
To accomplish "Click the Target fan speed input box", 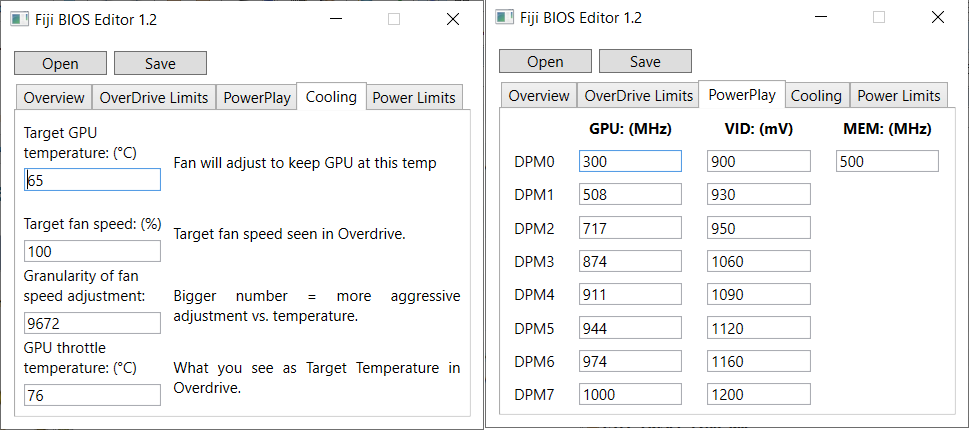I will click(x=92, y=250).
